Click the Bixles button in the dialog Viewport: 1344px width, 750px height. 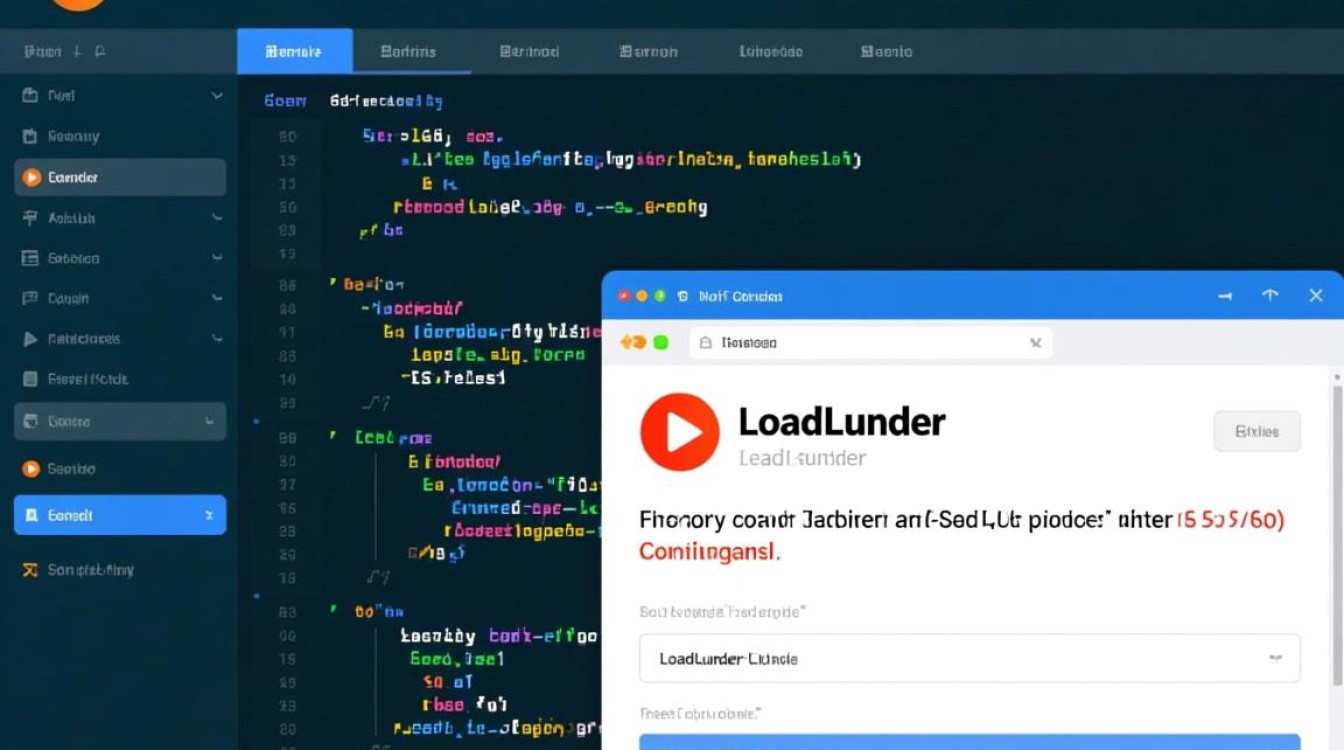tap(1257, 431)
